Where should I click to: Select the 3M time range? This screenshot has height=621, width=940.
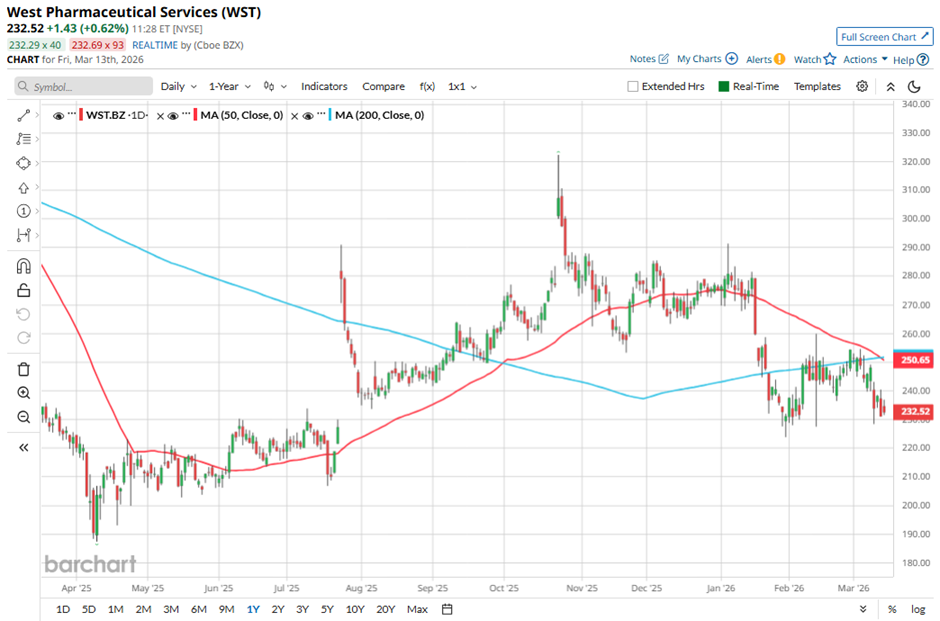click(x=171, y=609)
